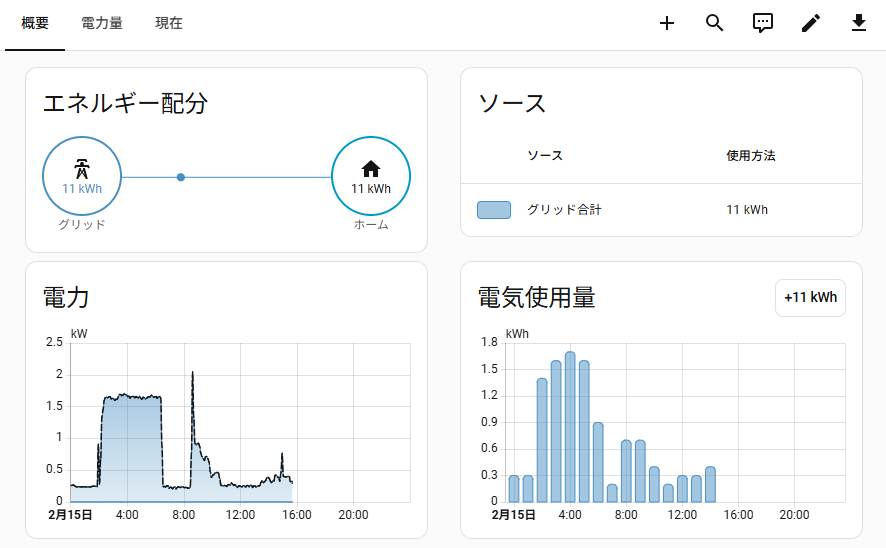Switch to the 概要 tab
Screen dimensions: 886x548
pyautogui.click(x=35, y=23)
